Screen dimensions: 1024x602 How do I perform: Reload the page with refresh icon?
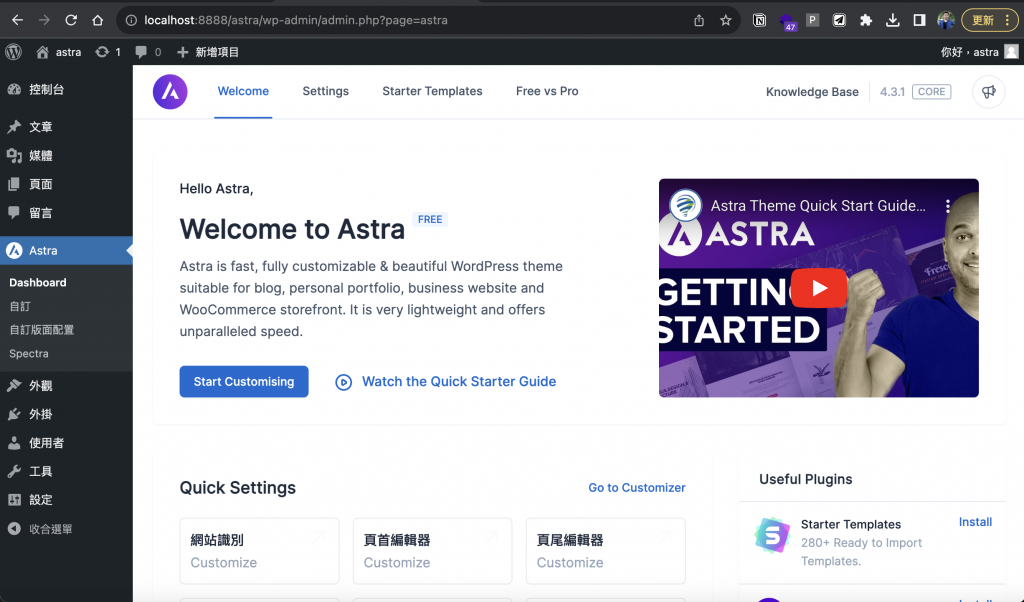click(71, 20)
